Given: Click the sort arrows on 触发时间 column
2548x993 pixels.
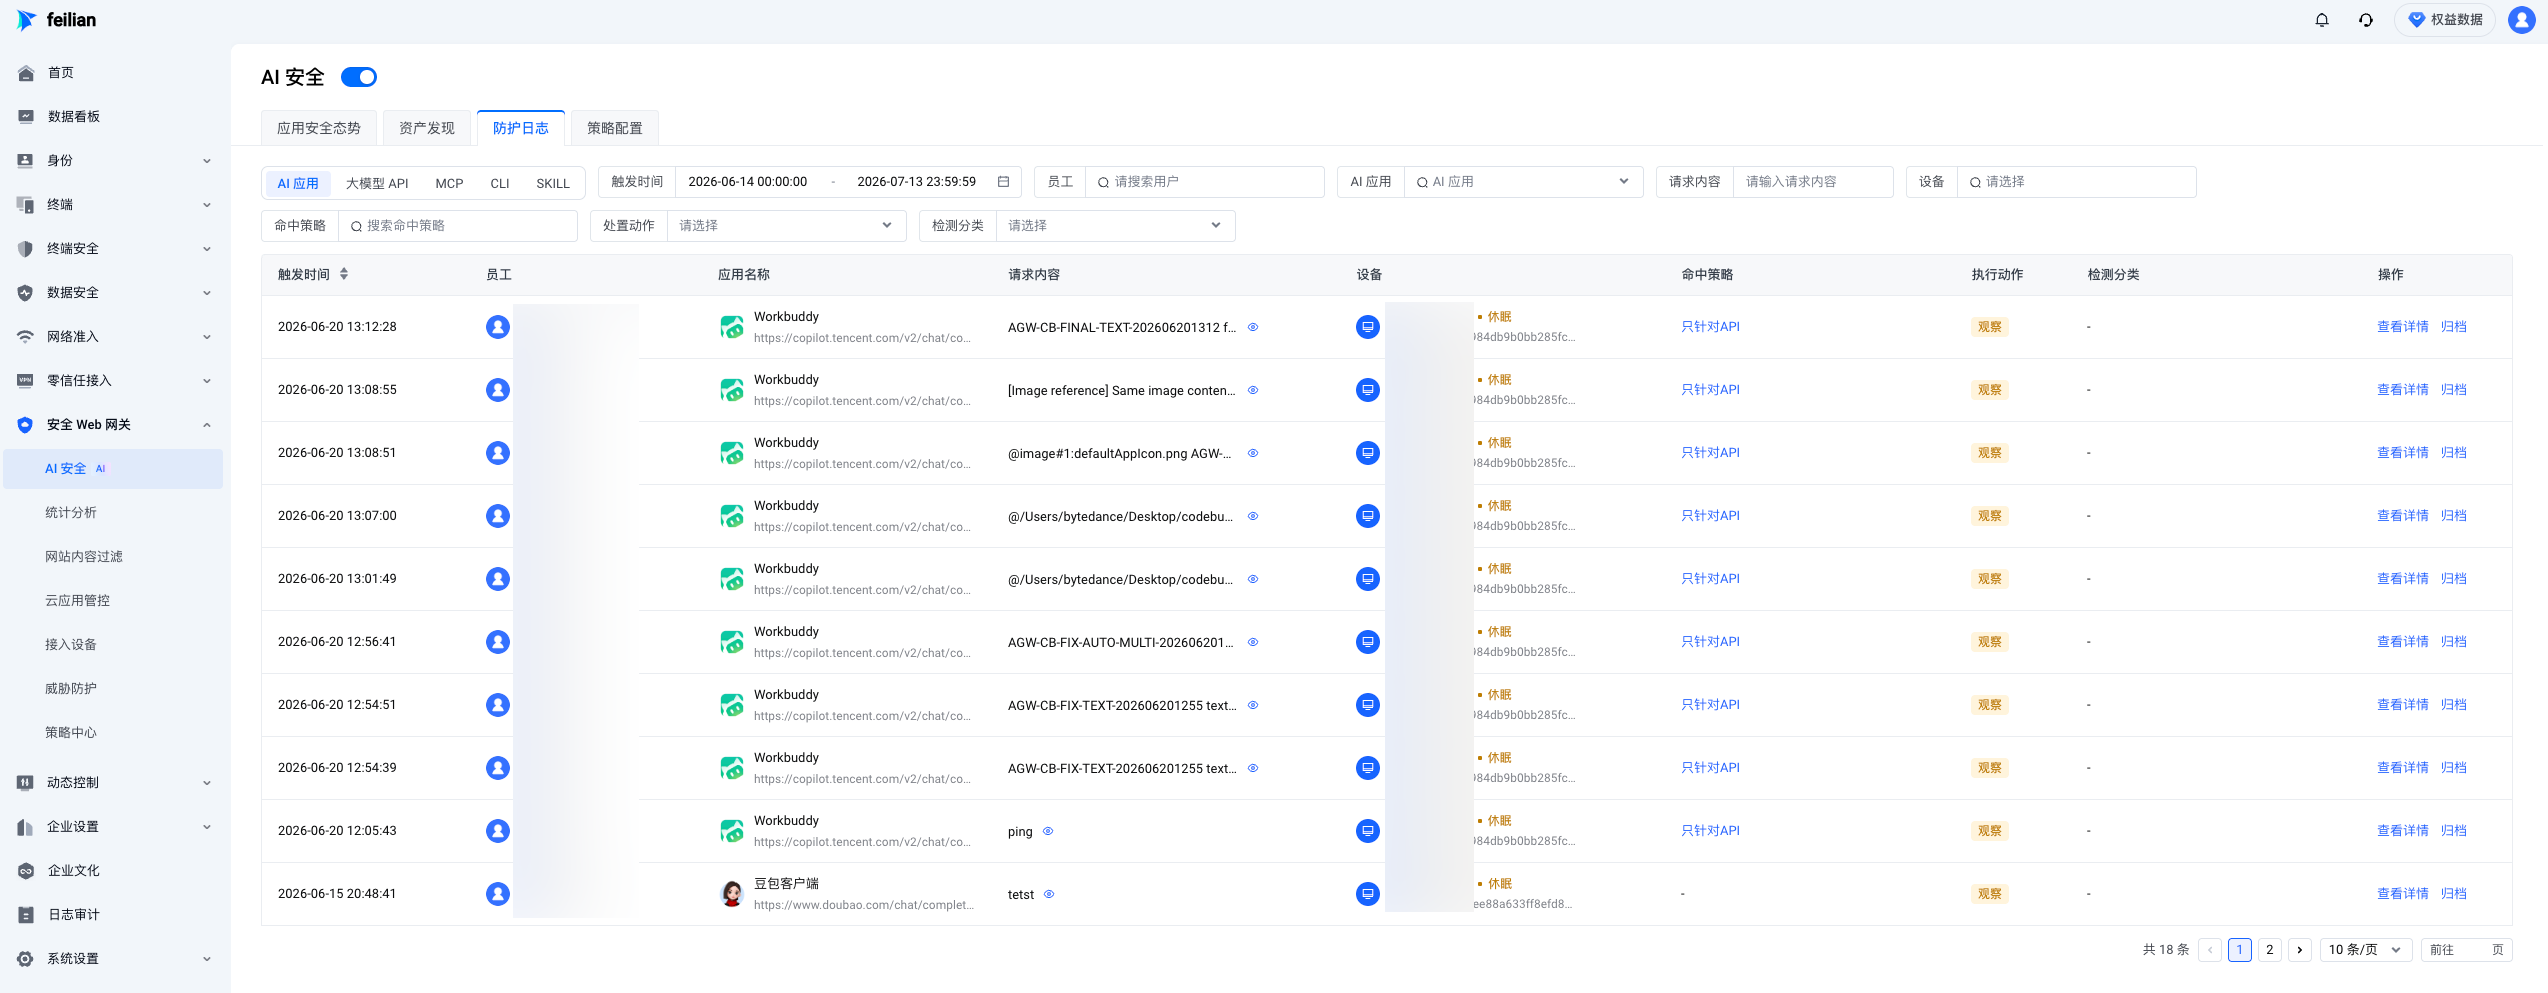Looking at the screenshot, I should (x=344, y=274).
